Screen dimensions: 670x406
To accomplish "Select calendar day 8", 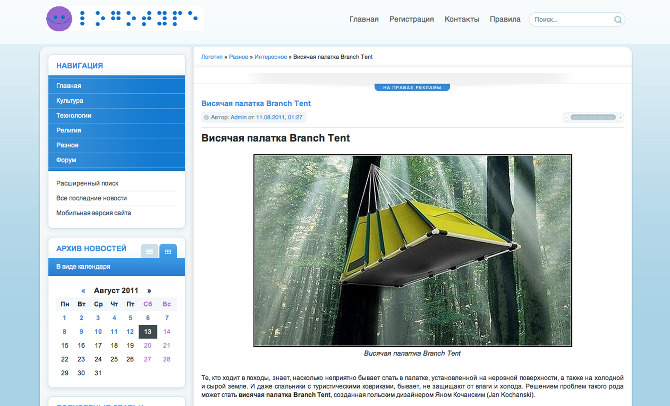I will point(65,332).
